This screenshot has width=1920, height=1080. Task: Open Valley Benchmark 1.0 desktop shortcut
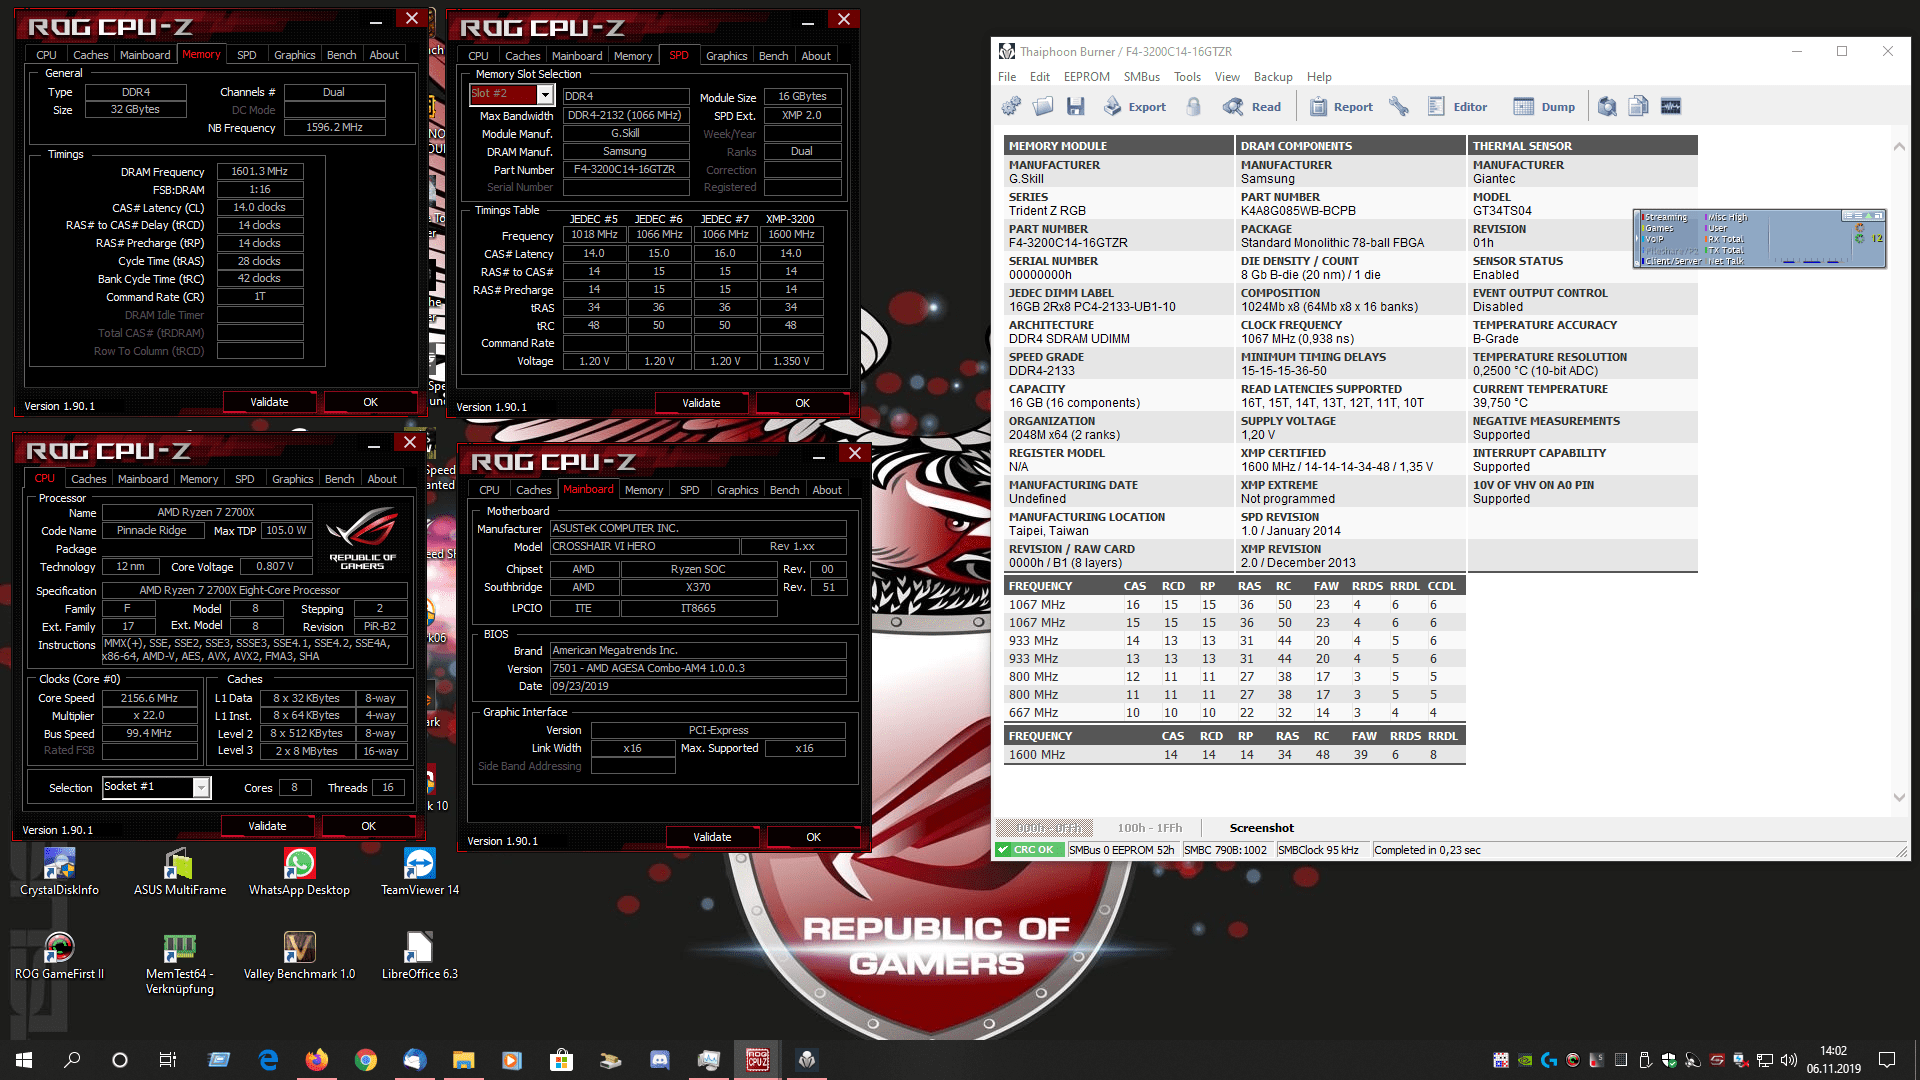pyautogui.click(x=299, y=956)
